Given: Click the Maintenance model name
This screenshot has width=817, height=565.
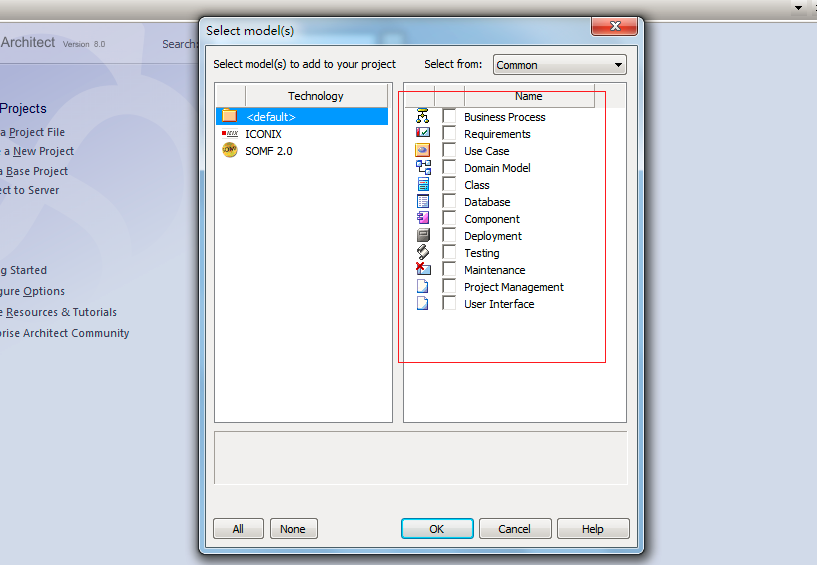Looking at the screenshot, I should click(x=494, y=270).
